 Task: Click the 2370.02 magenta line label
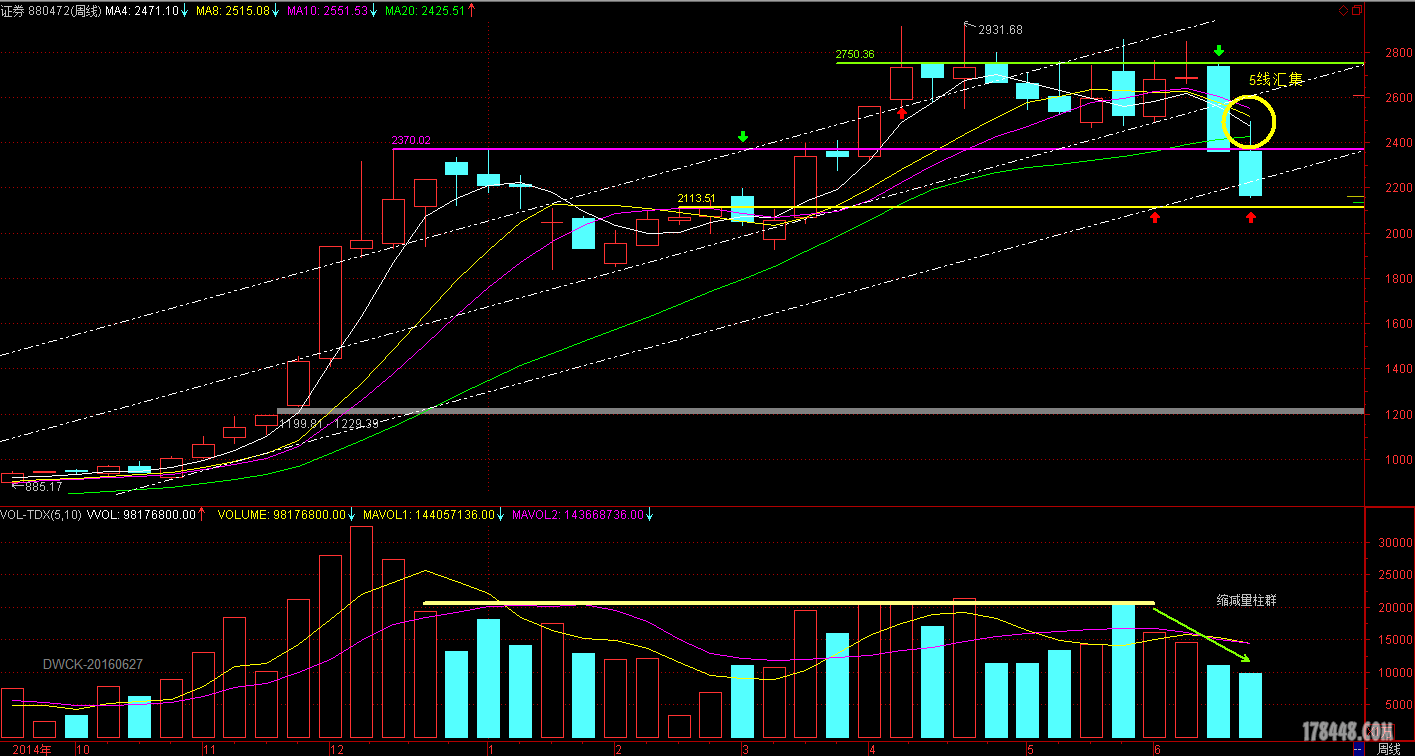tap(411, 141)
